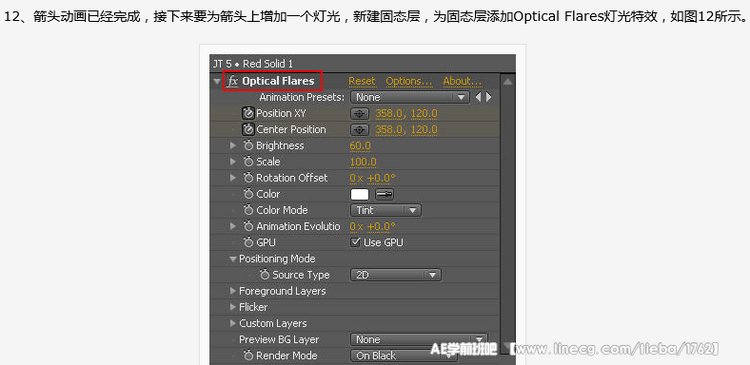Toggle stopwatch for GPU property
This screenshot has height=365, width=750.
(248, 243)
